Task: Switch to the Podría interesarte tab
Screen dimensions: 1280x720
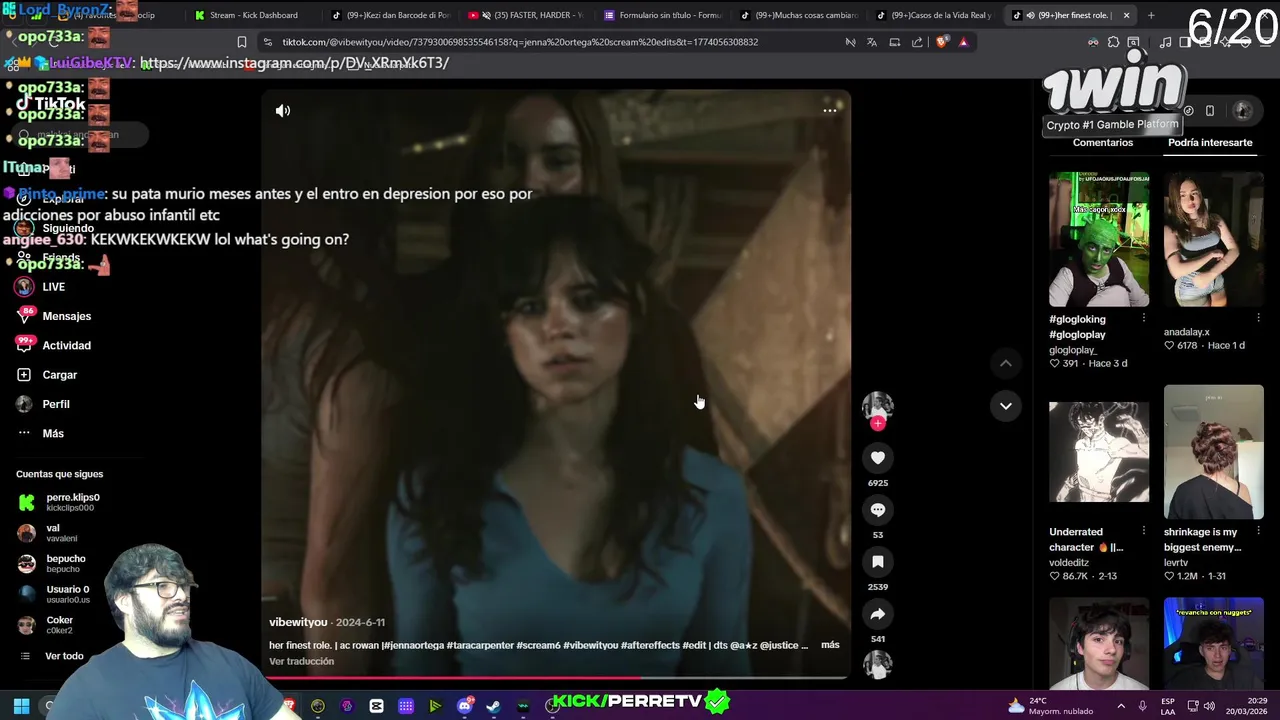Action: pos(1210,143)
